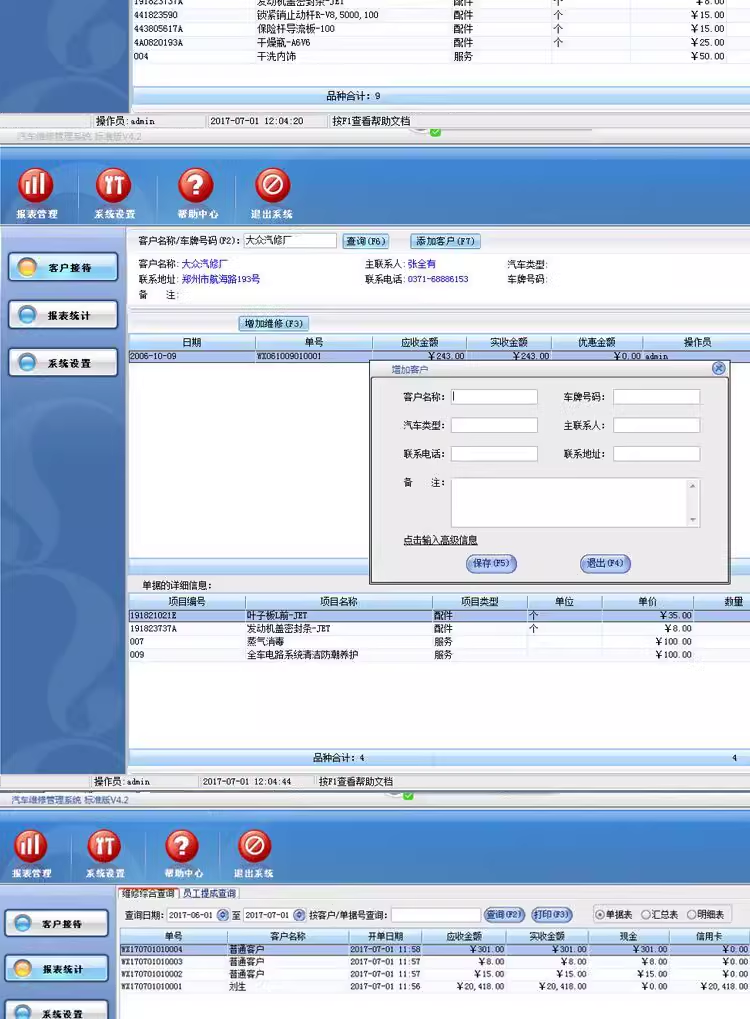Select item row 007 蒸气消毒
Screen dimensions: 750x1019
(439, 641)
